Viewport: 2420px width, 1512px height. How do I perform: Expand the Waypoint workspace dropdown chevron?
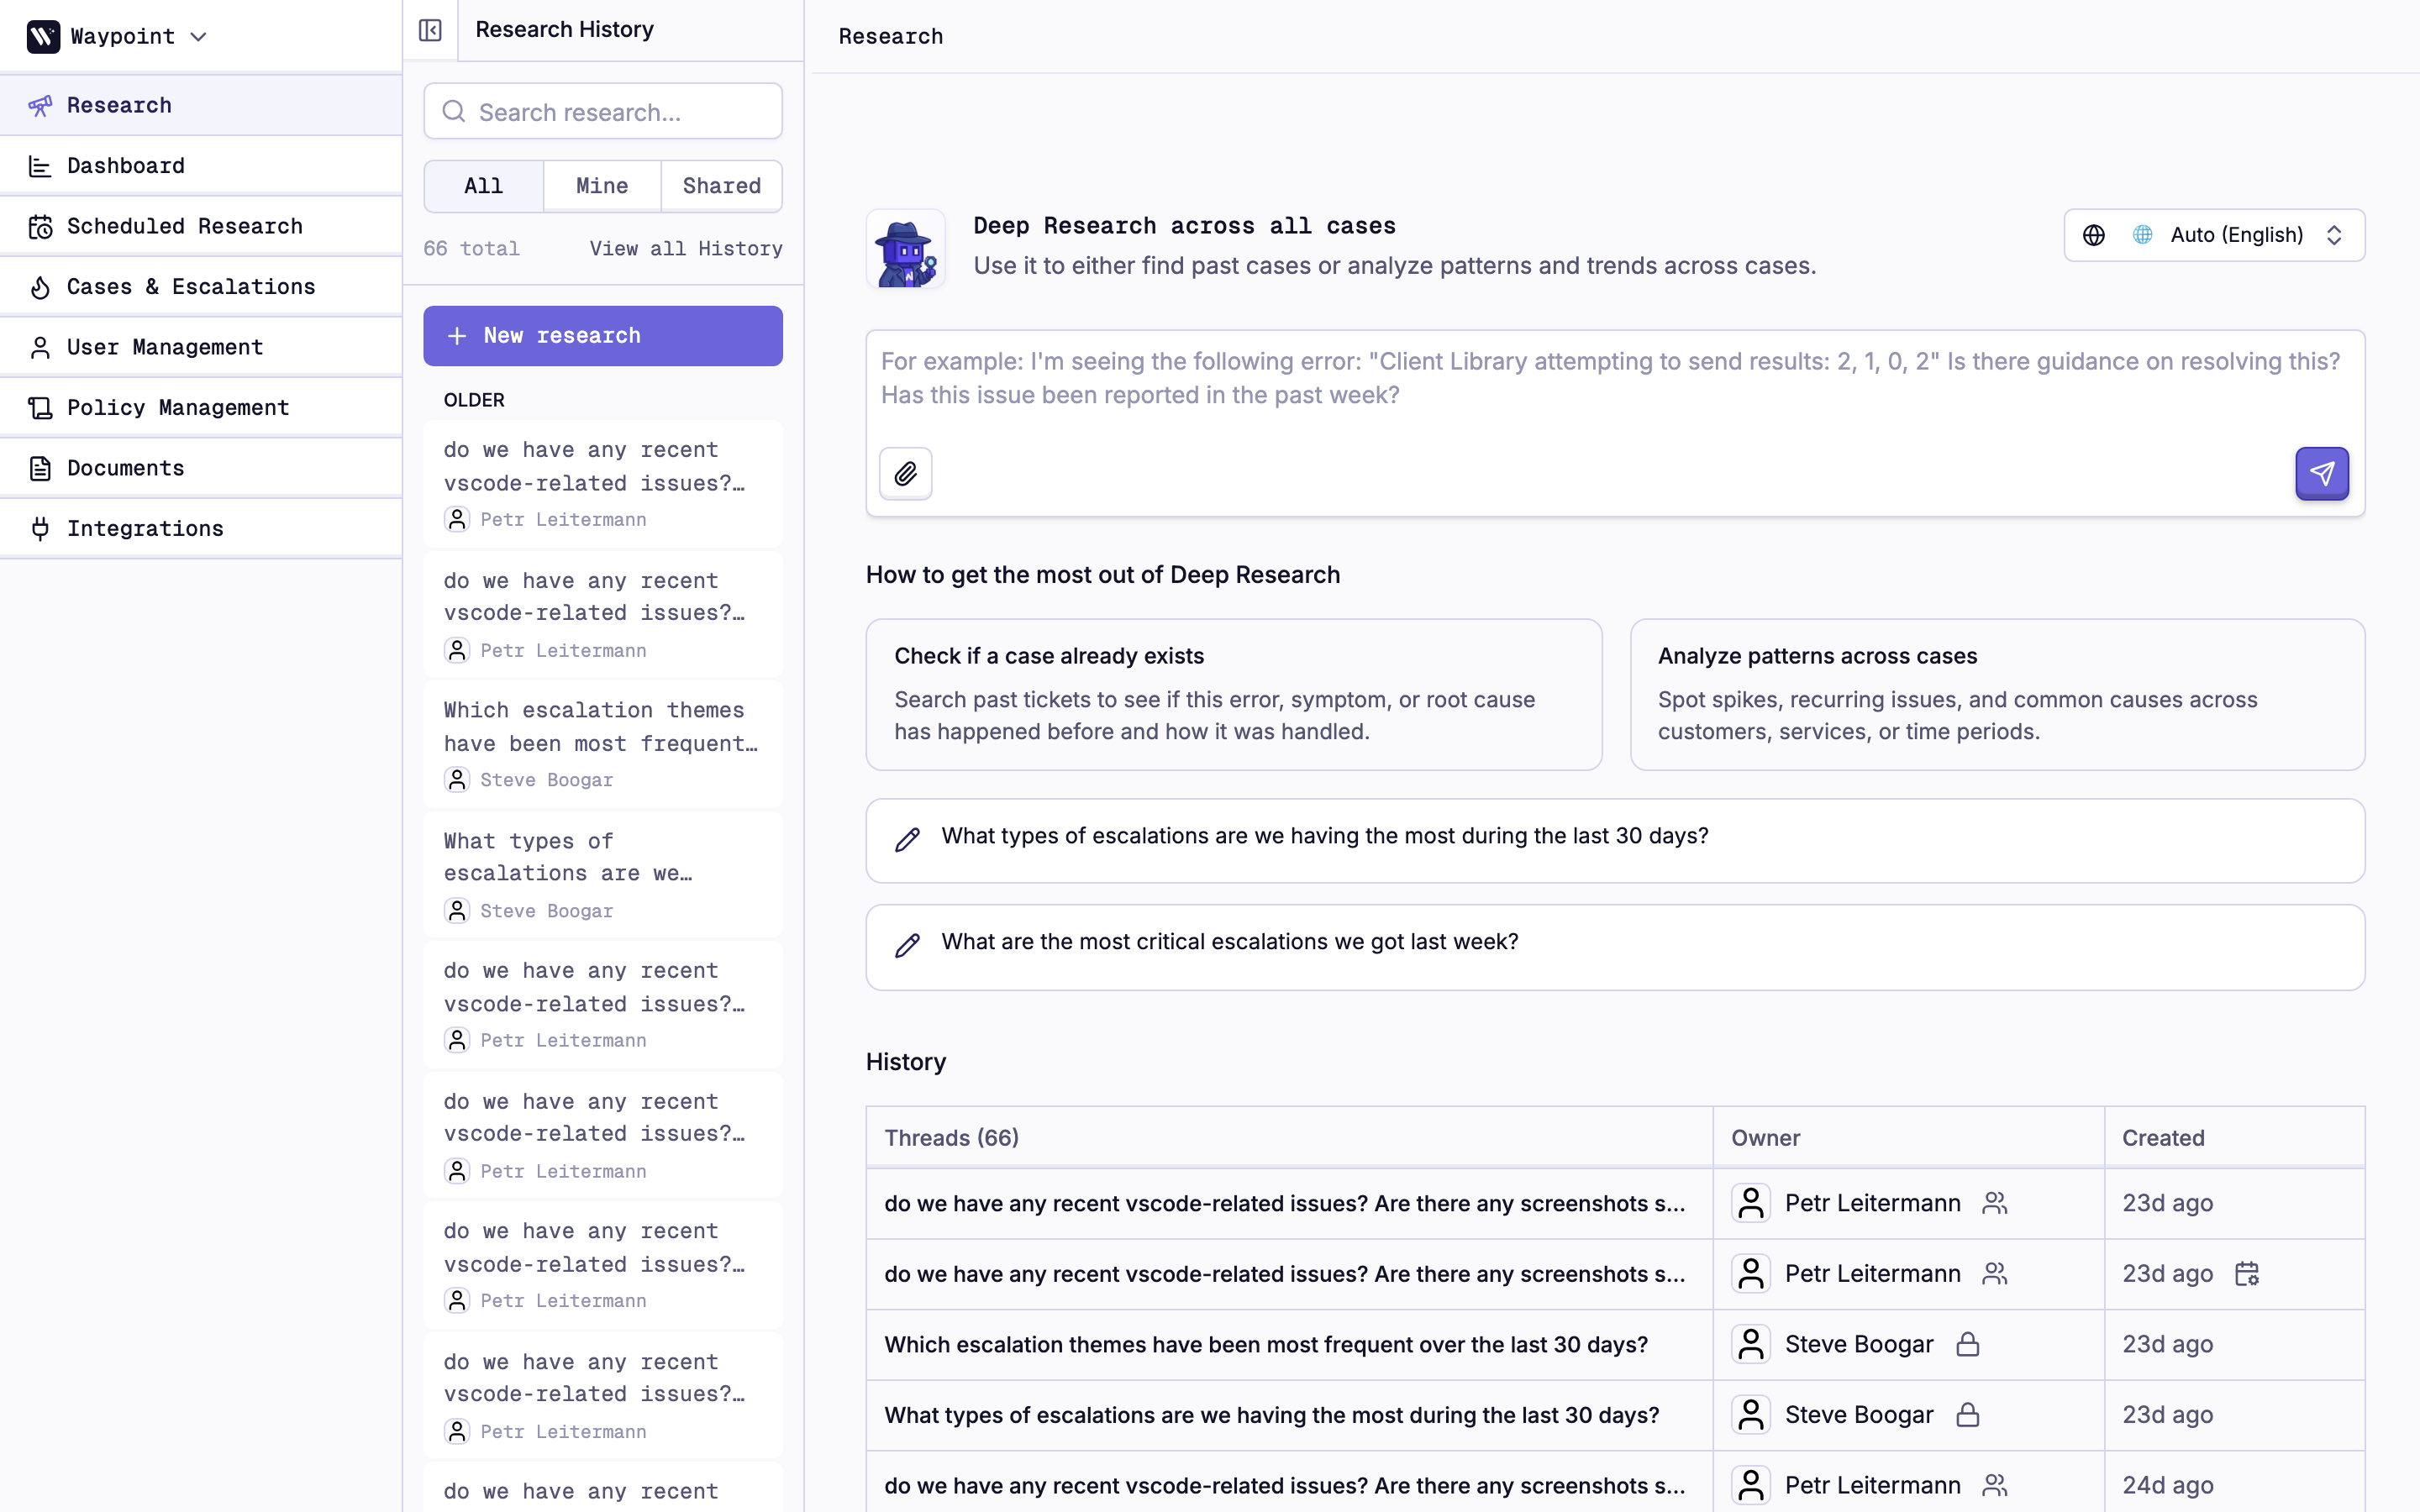tap(199, 37)
